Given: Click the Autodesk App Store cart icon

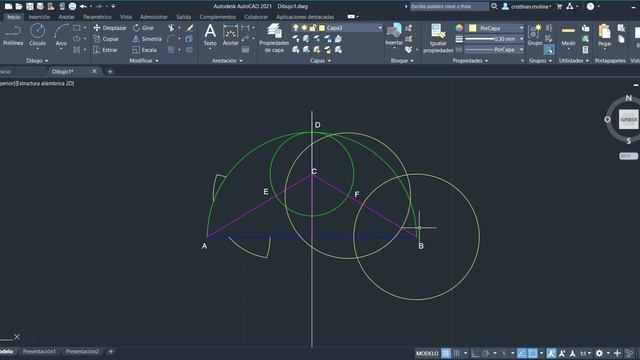Looking at the screenshot, I should click(x=559, y=6).
